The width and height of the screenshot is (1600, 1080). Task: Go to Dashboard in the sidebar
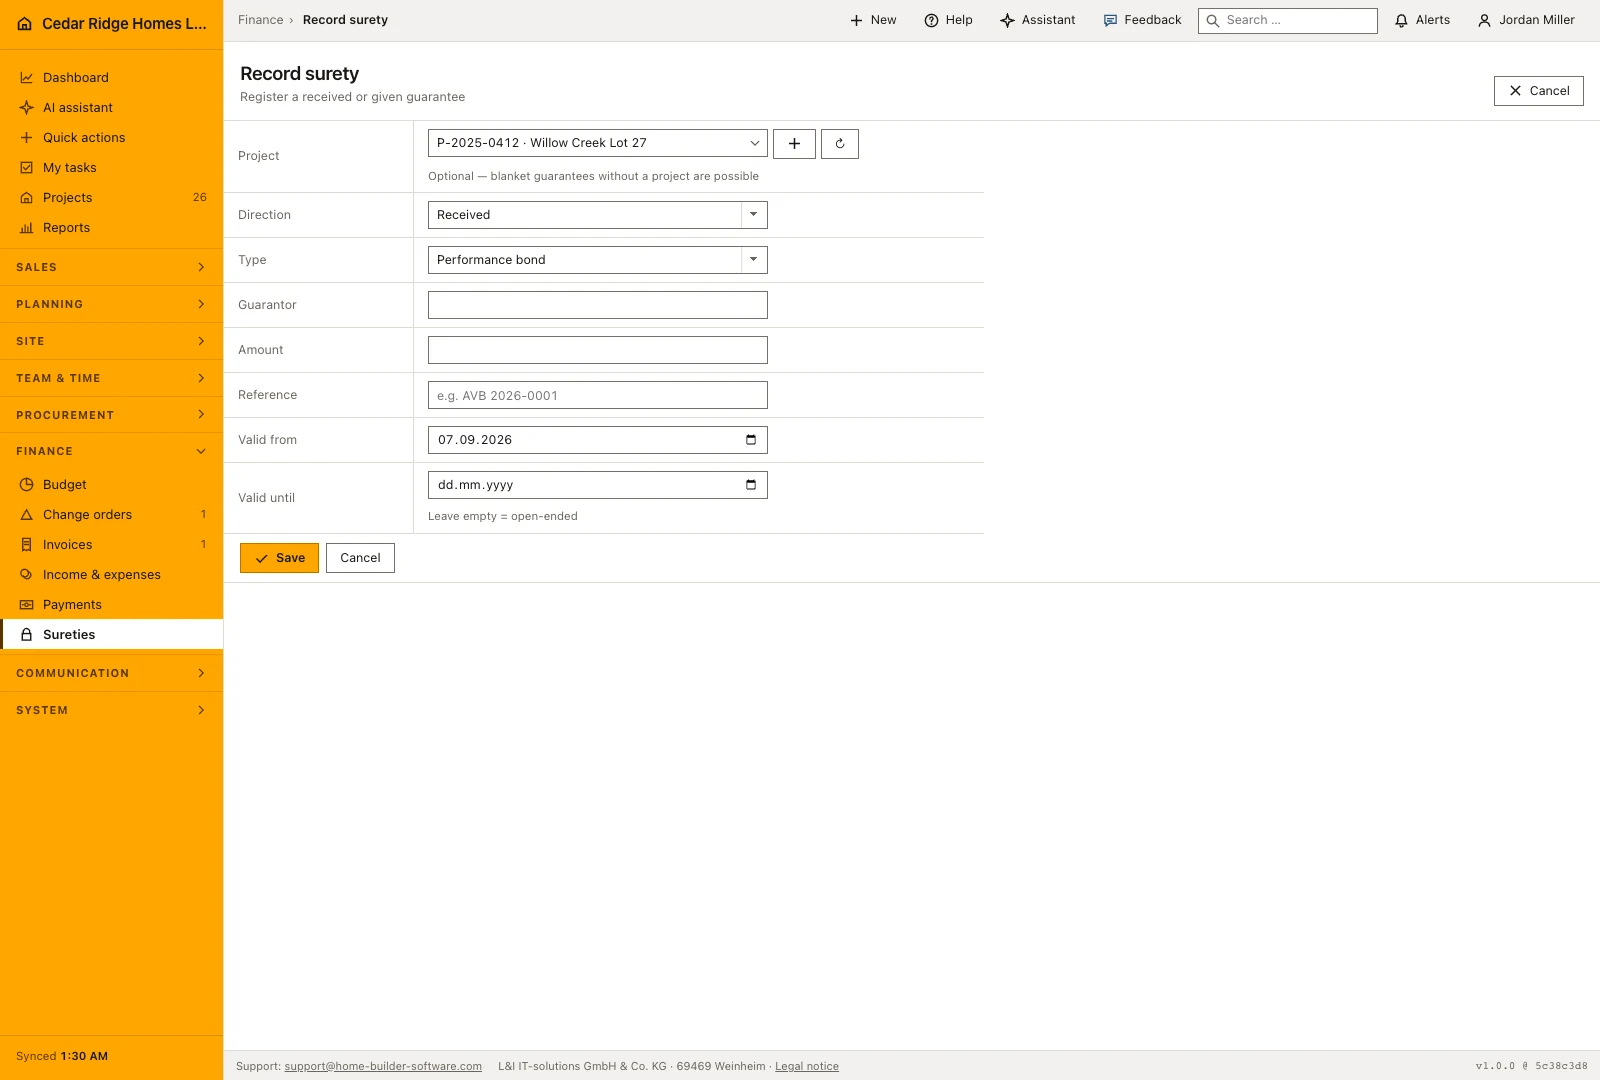click(111, 77)
